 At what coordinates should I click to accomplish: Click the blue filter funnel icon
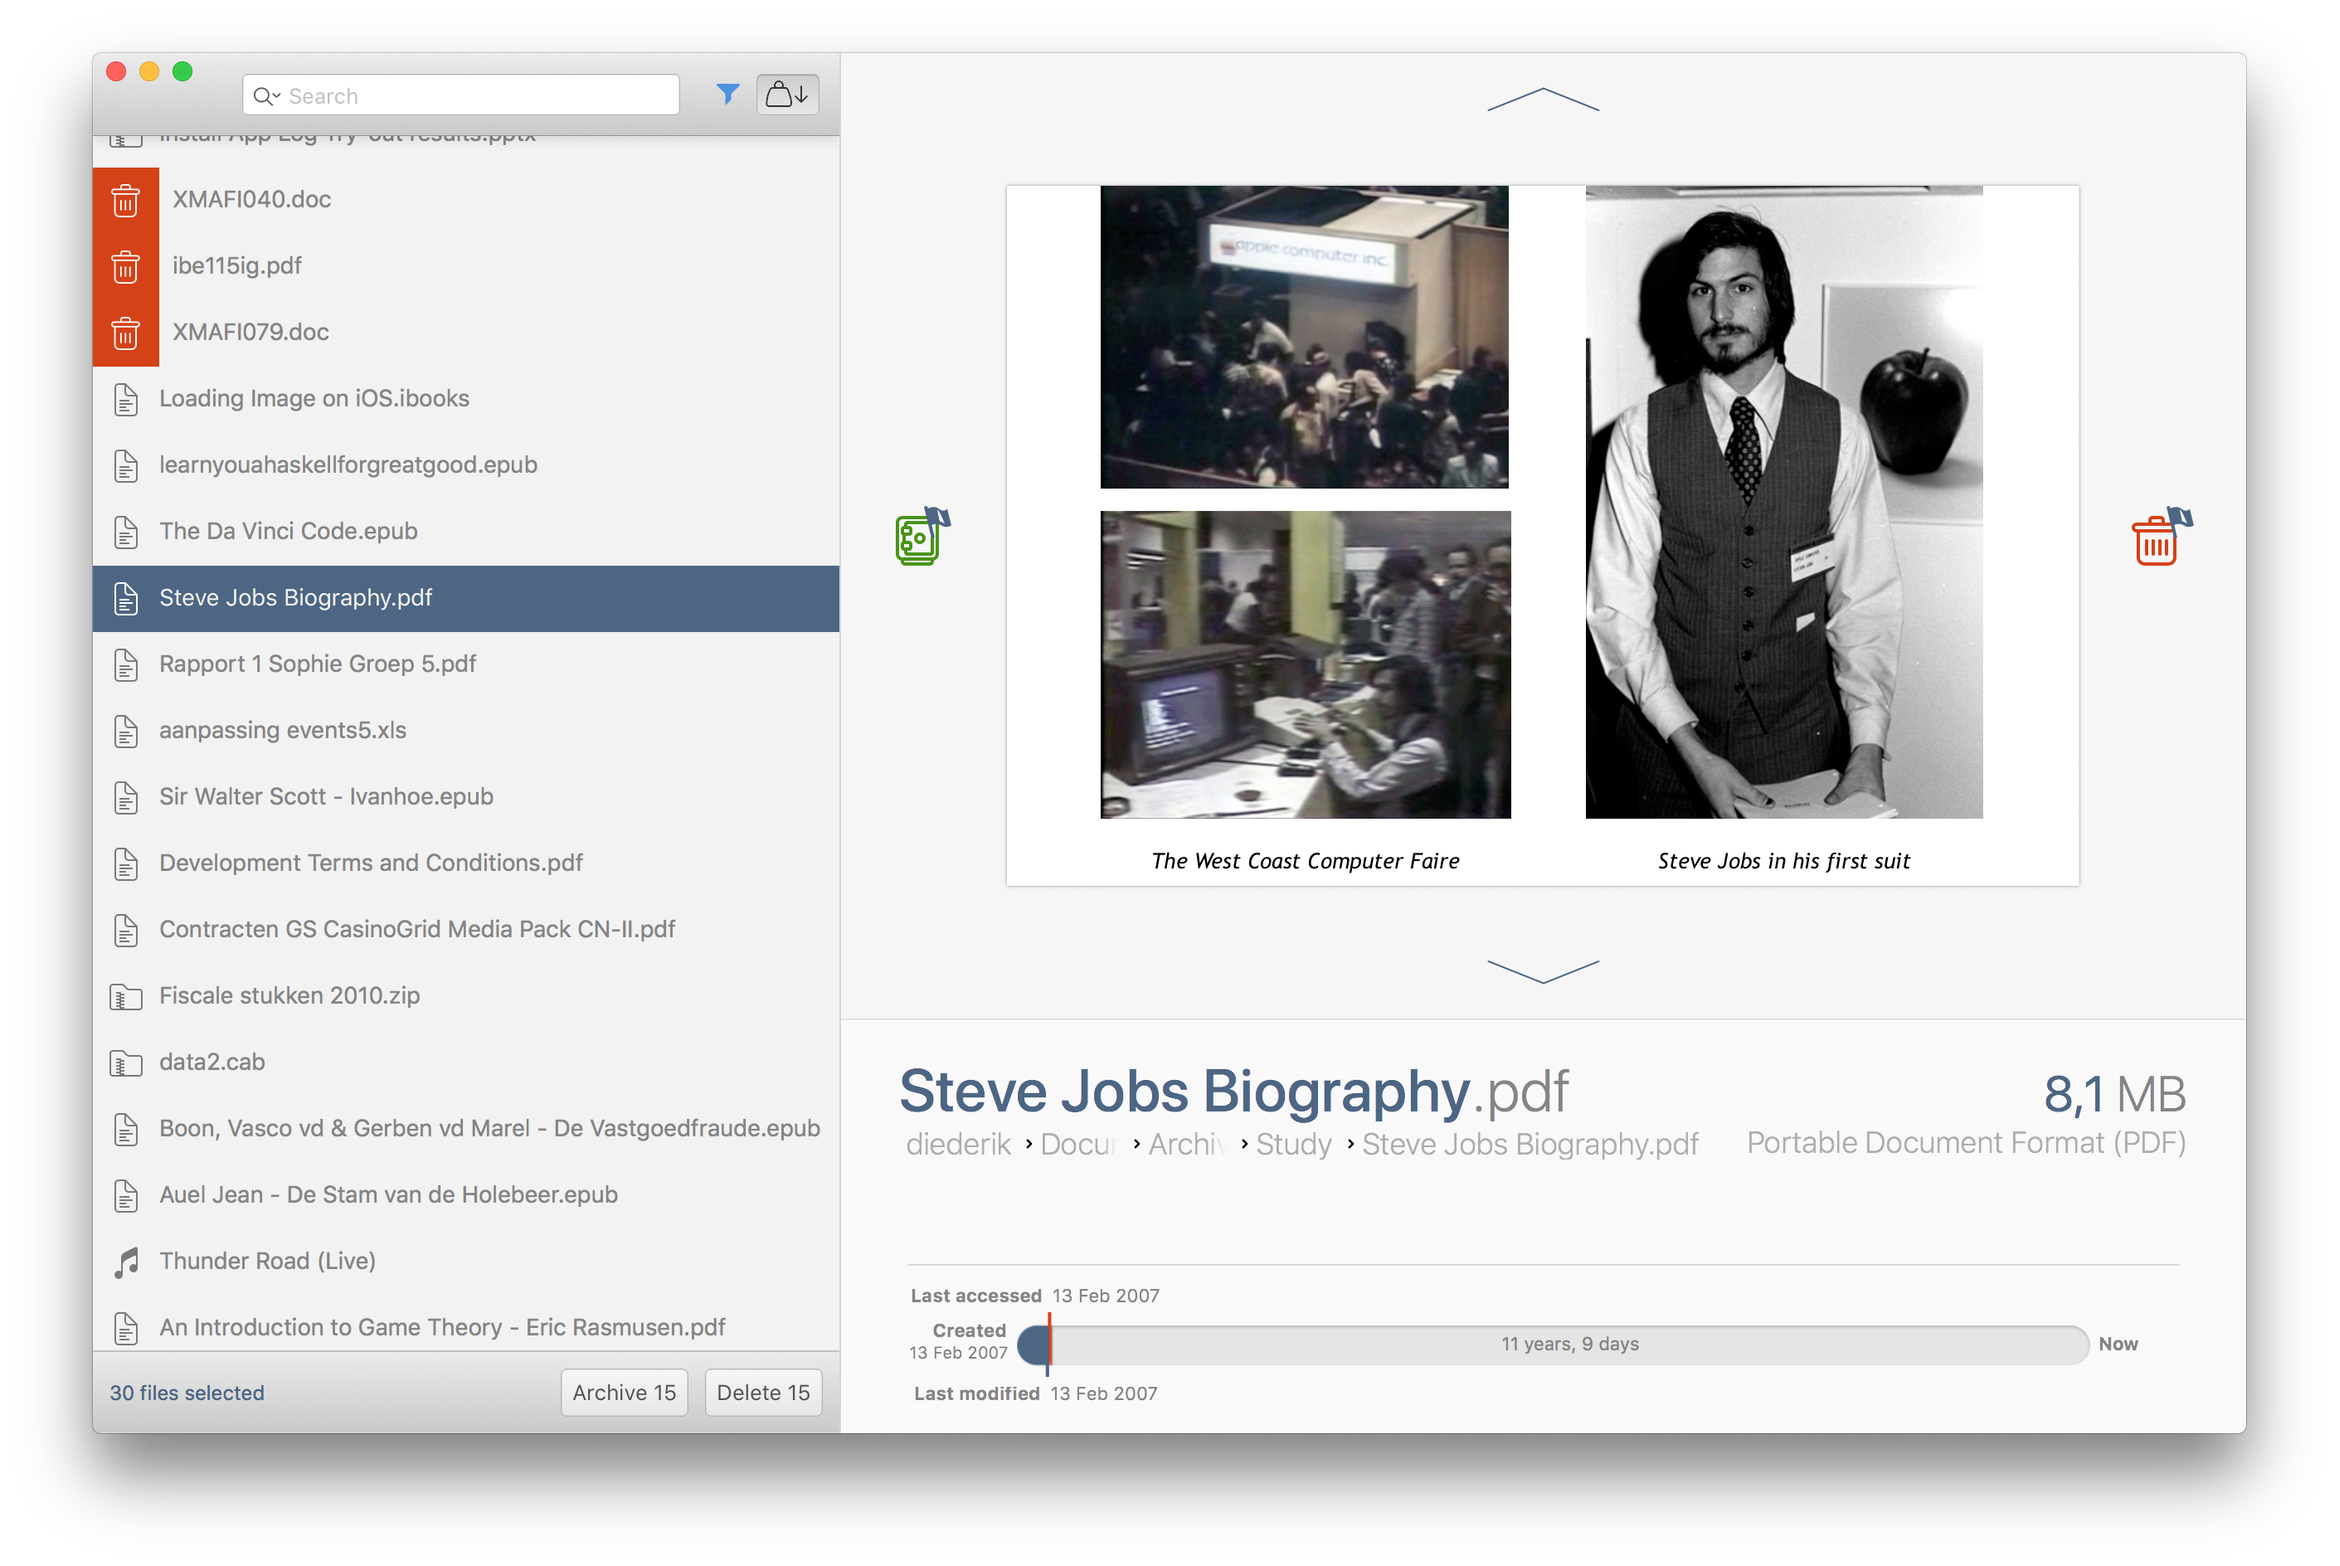(727, 94)
